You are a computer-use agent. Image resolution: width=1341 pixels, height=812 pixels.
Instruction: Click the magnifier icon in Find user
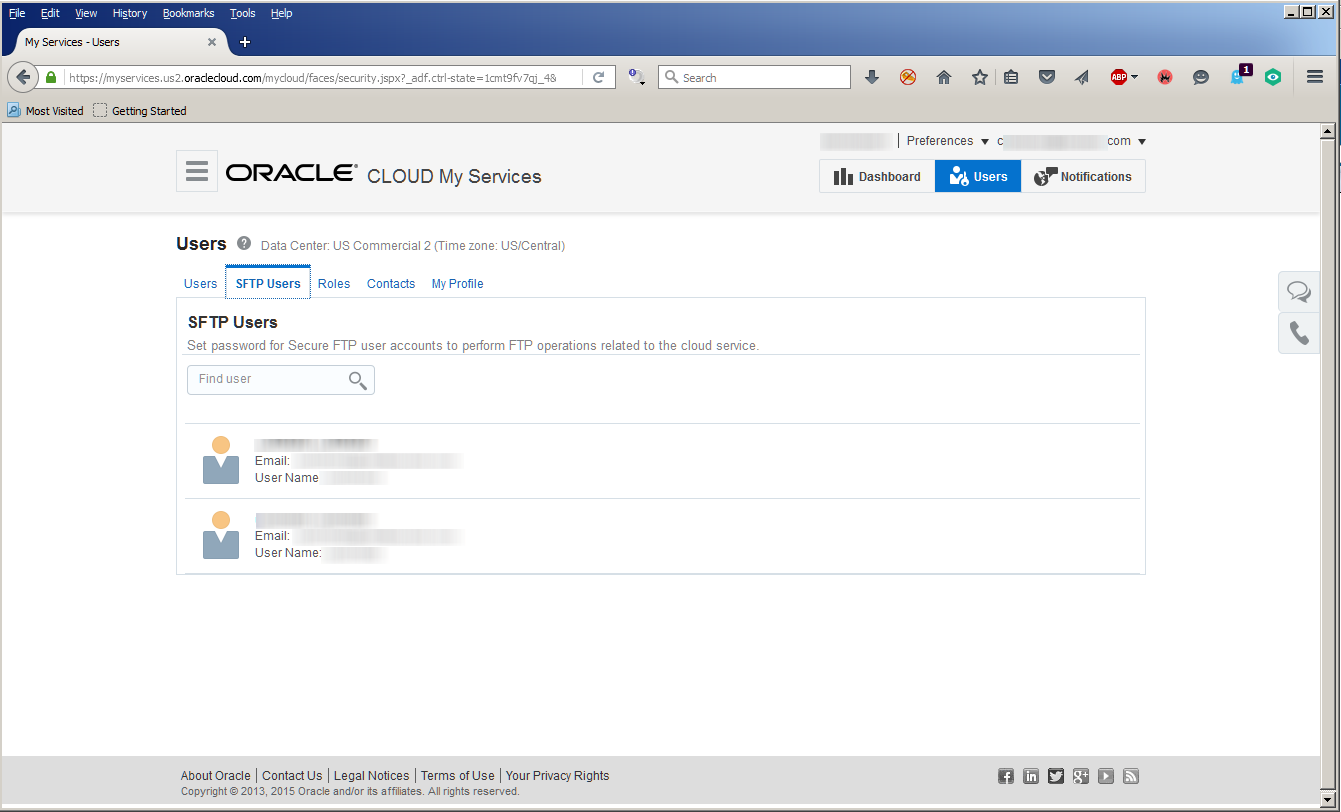357,380
